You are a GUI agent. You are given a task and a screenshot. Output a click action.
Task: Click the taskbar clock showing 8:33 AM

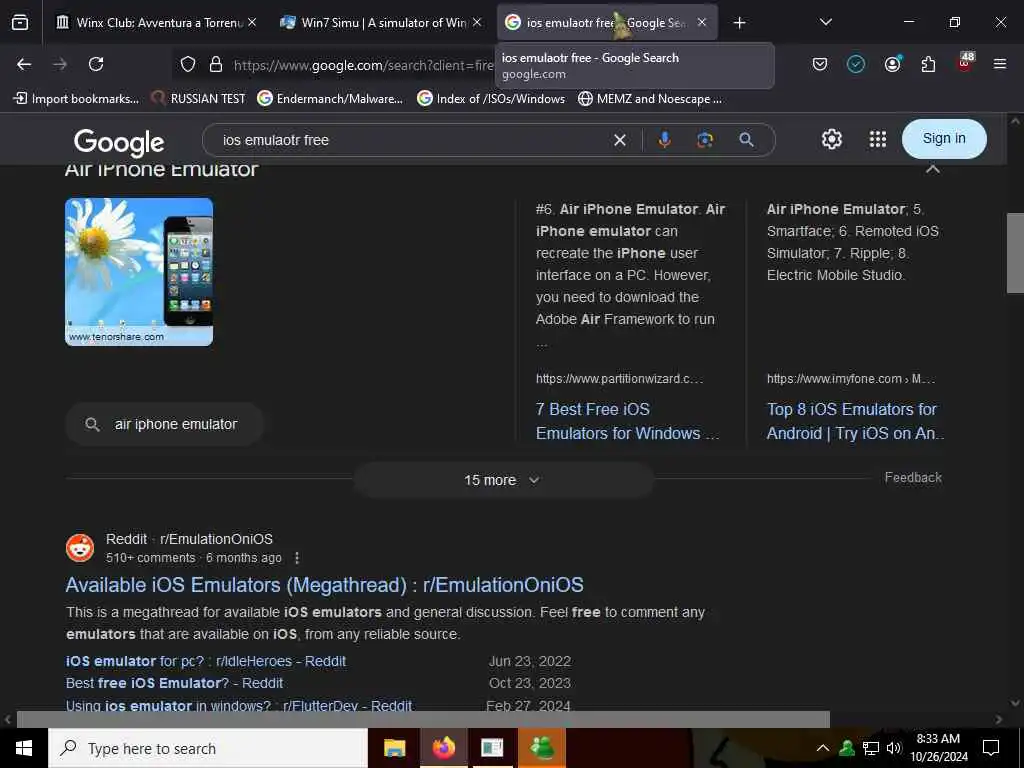pyautogui.click(x=938, y=748)
